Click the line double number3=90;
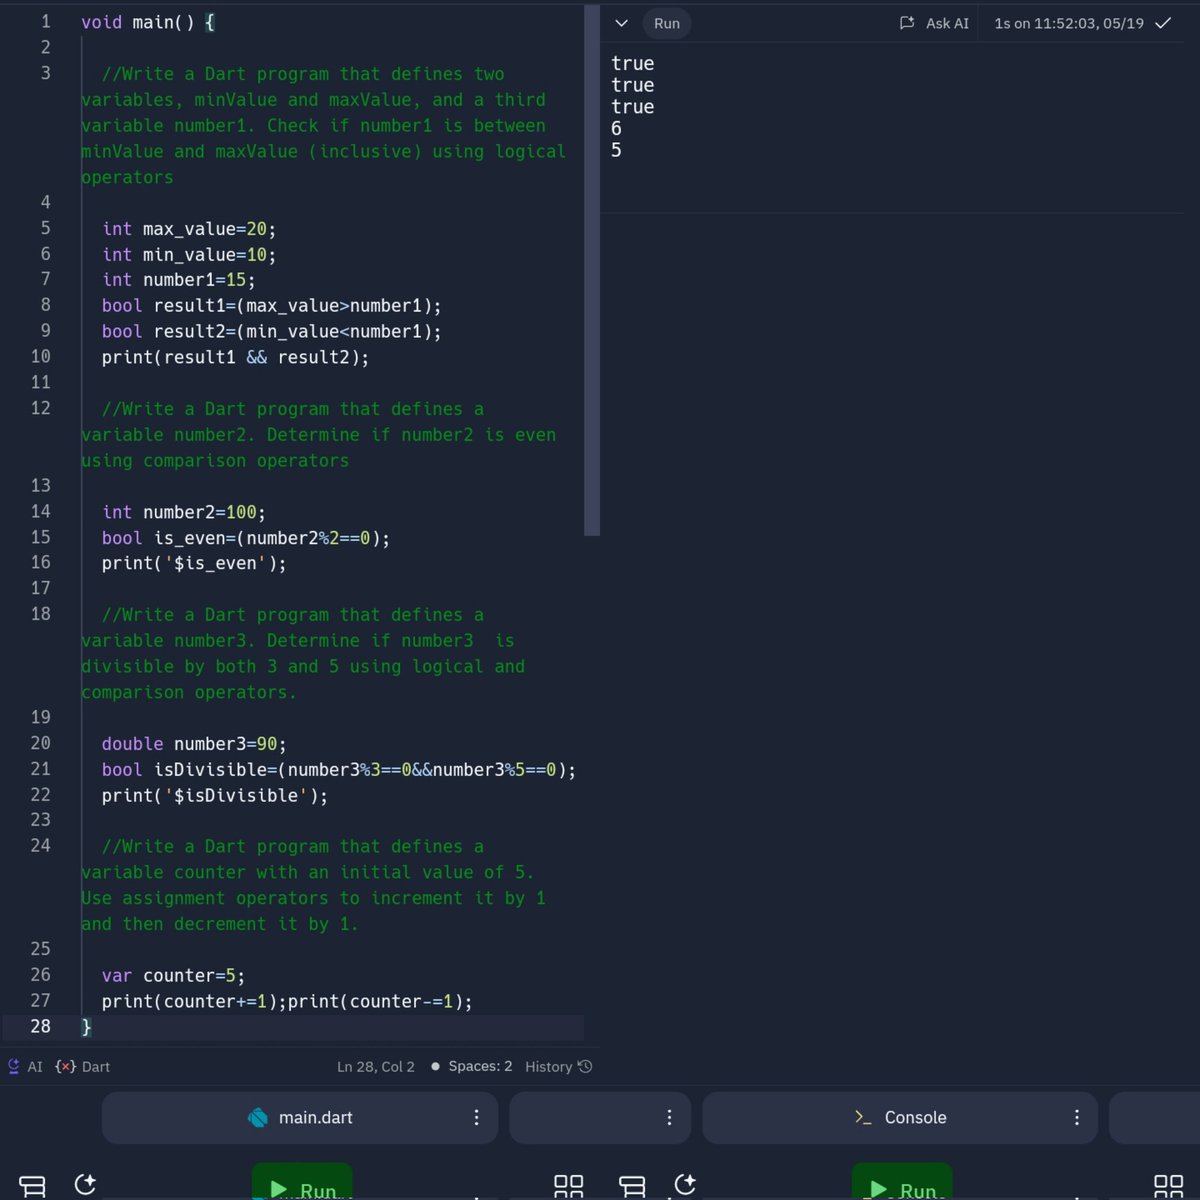The width and height of the screenshot is (1200, 1200). (x=194, y=744)
